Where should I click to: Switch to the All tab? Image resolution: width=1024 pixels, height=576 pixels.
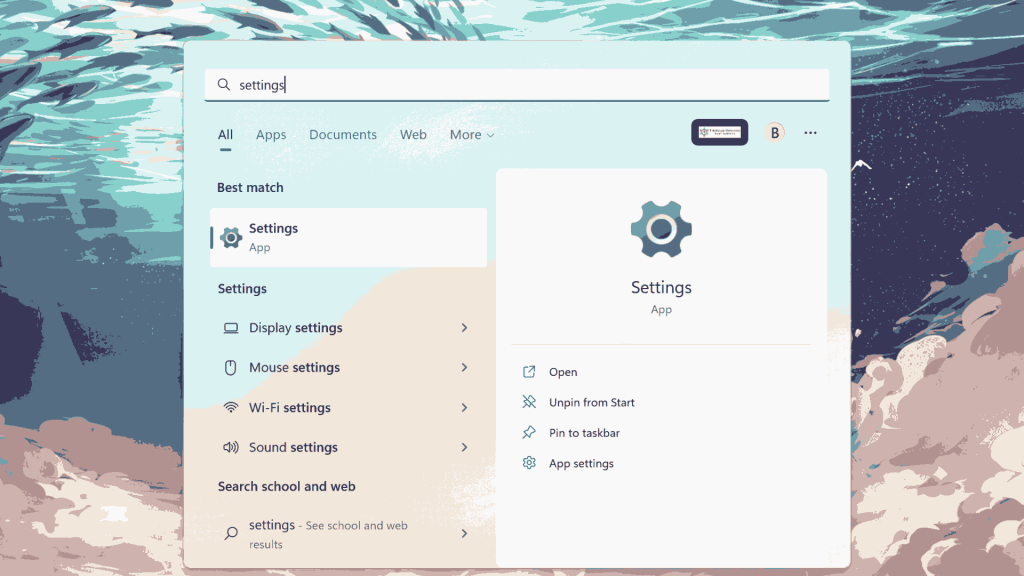click(225, 135)
